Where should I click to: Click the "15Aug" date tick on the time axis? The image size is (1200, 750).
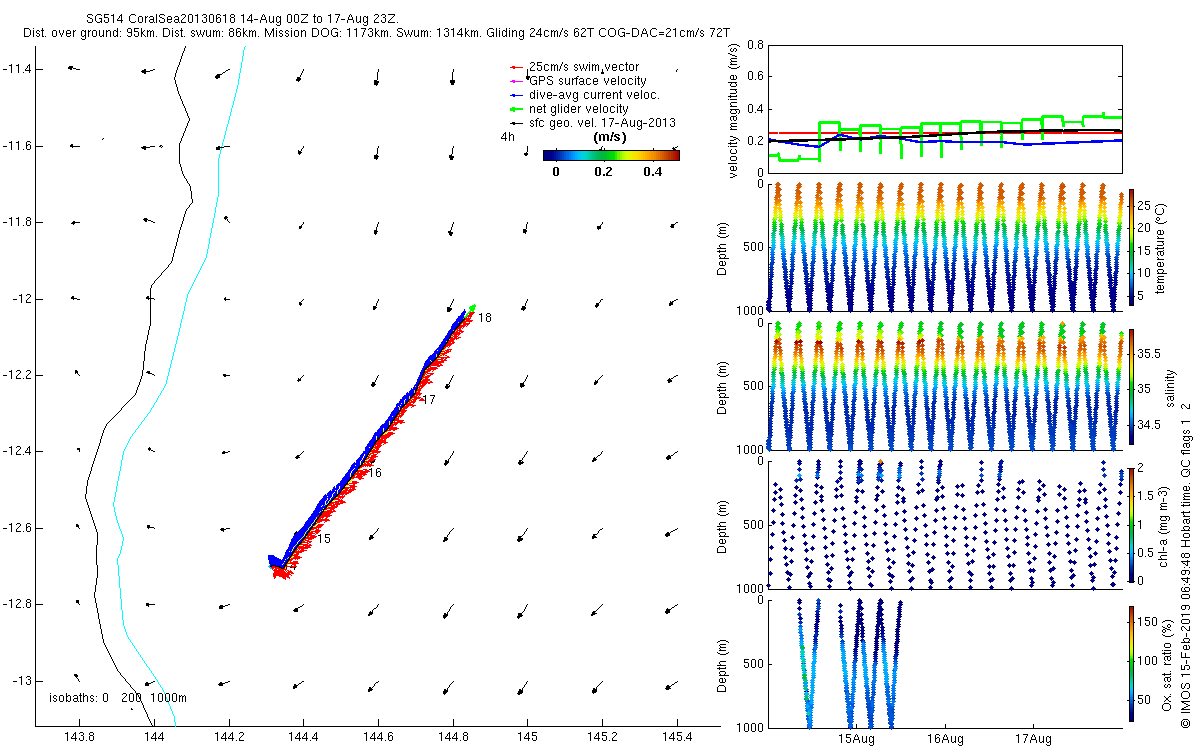(857, 739)
